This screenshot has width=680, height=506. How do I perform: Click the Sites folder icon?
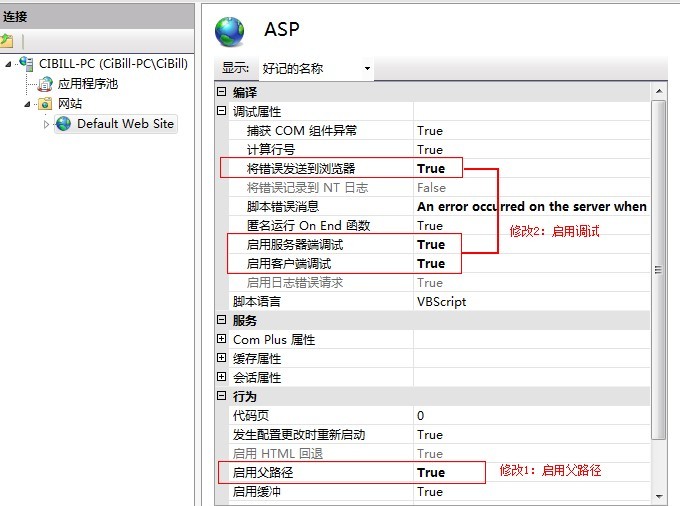click(x=45, y=104)
